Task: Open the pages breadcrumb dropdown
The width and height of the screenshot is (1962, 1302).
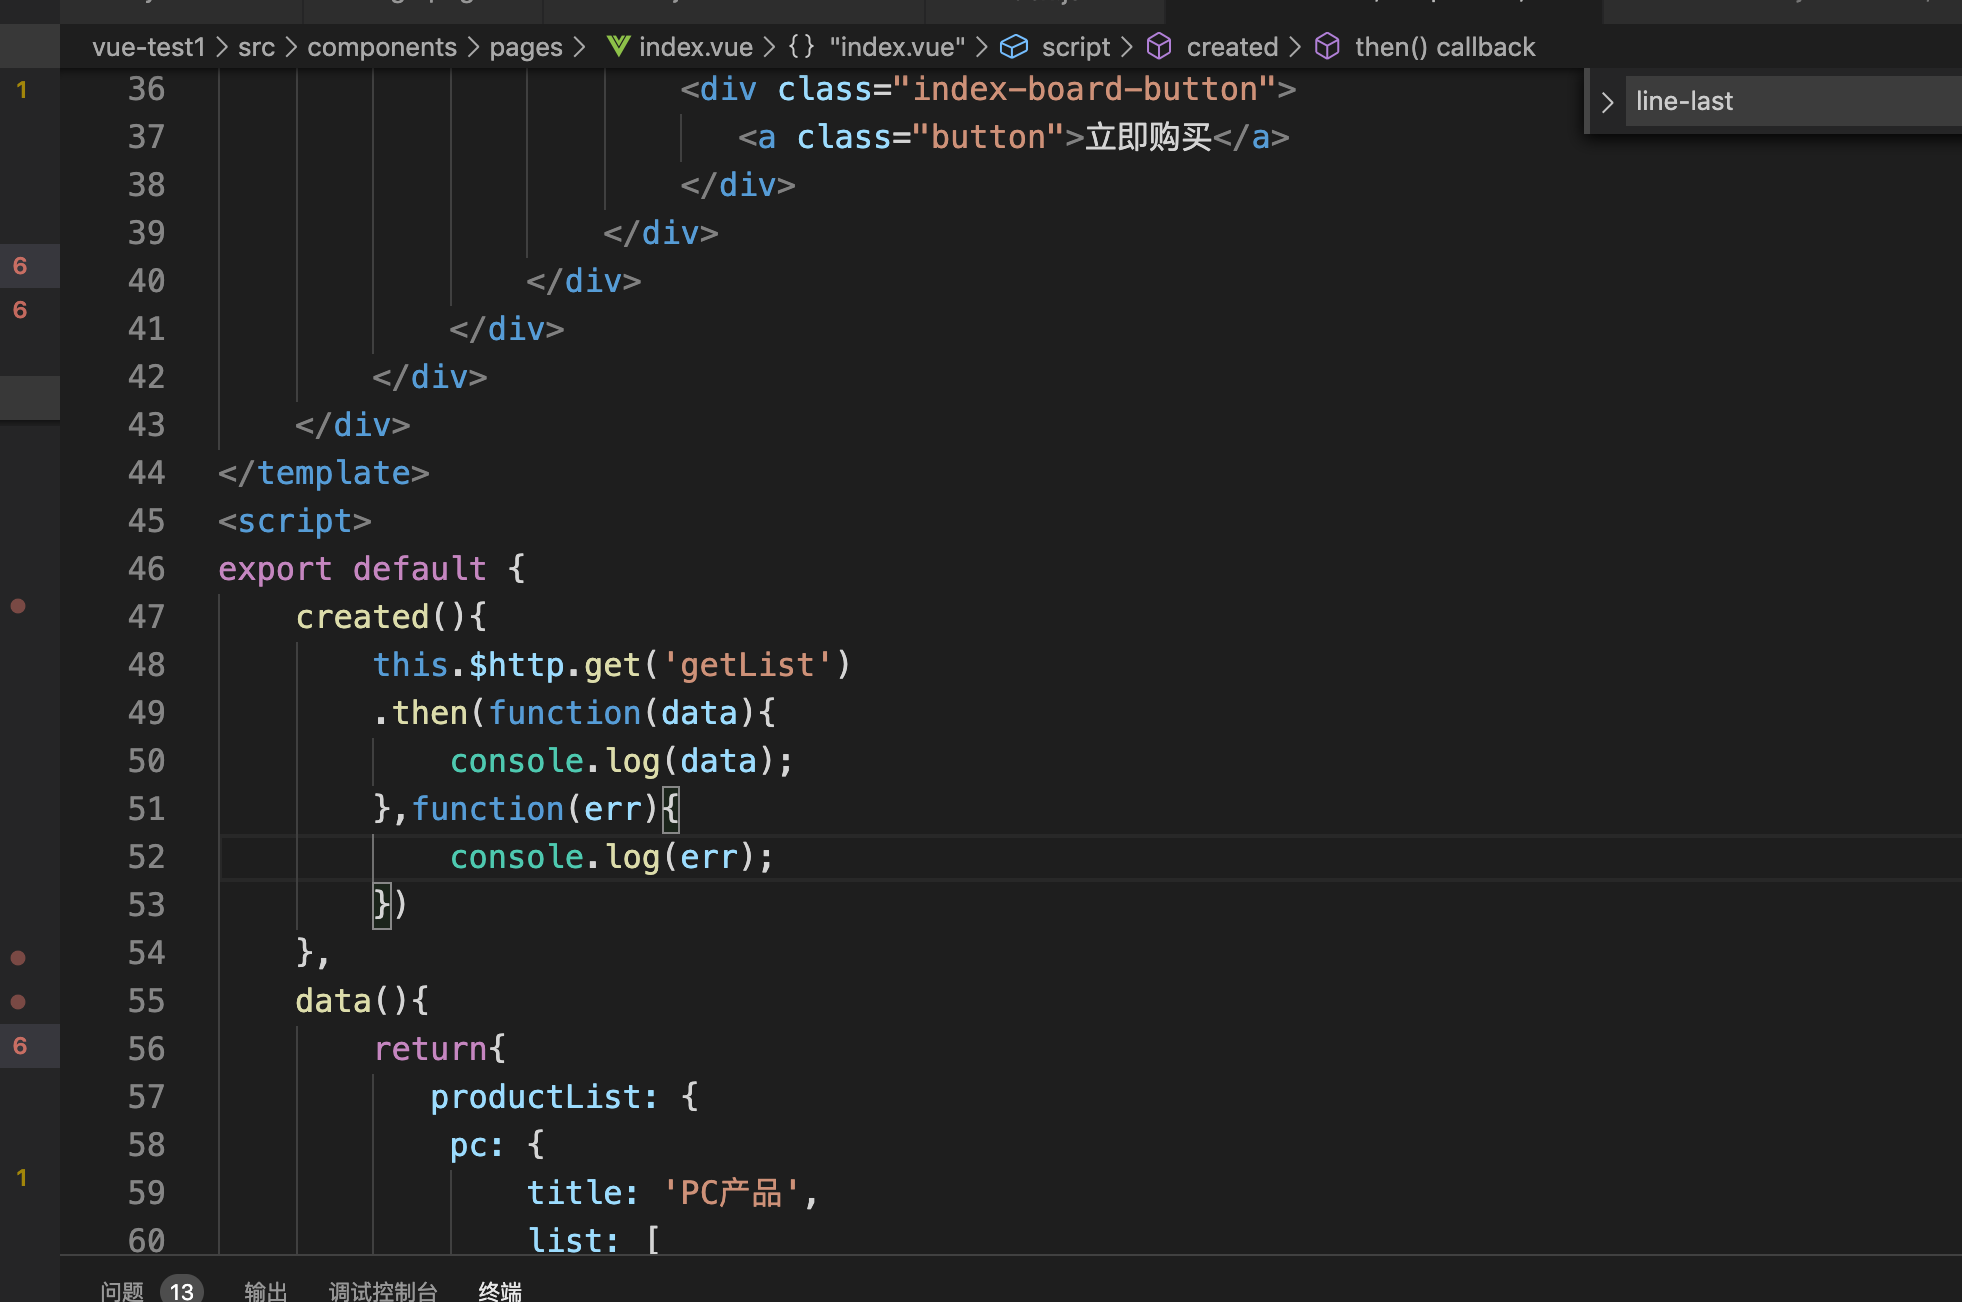Action: [525, 47]
